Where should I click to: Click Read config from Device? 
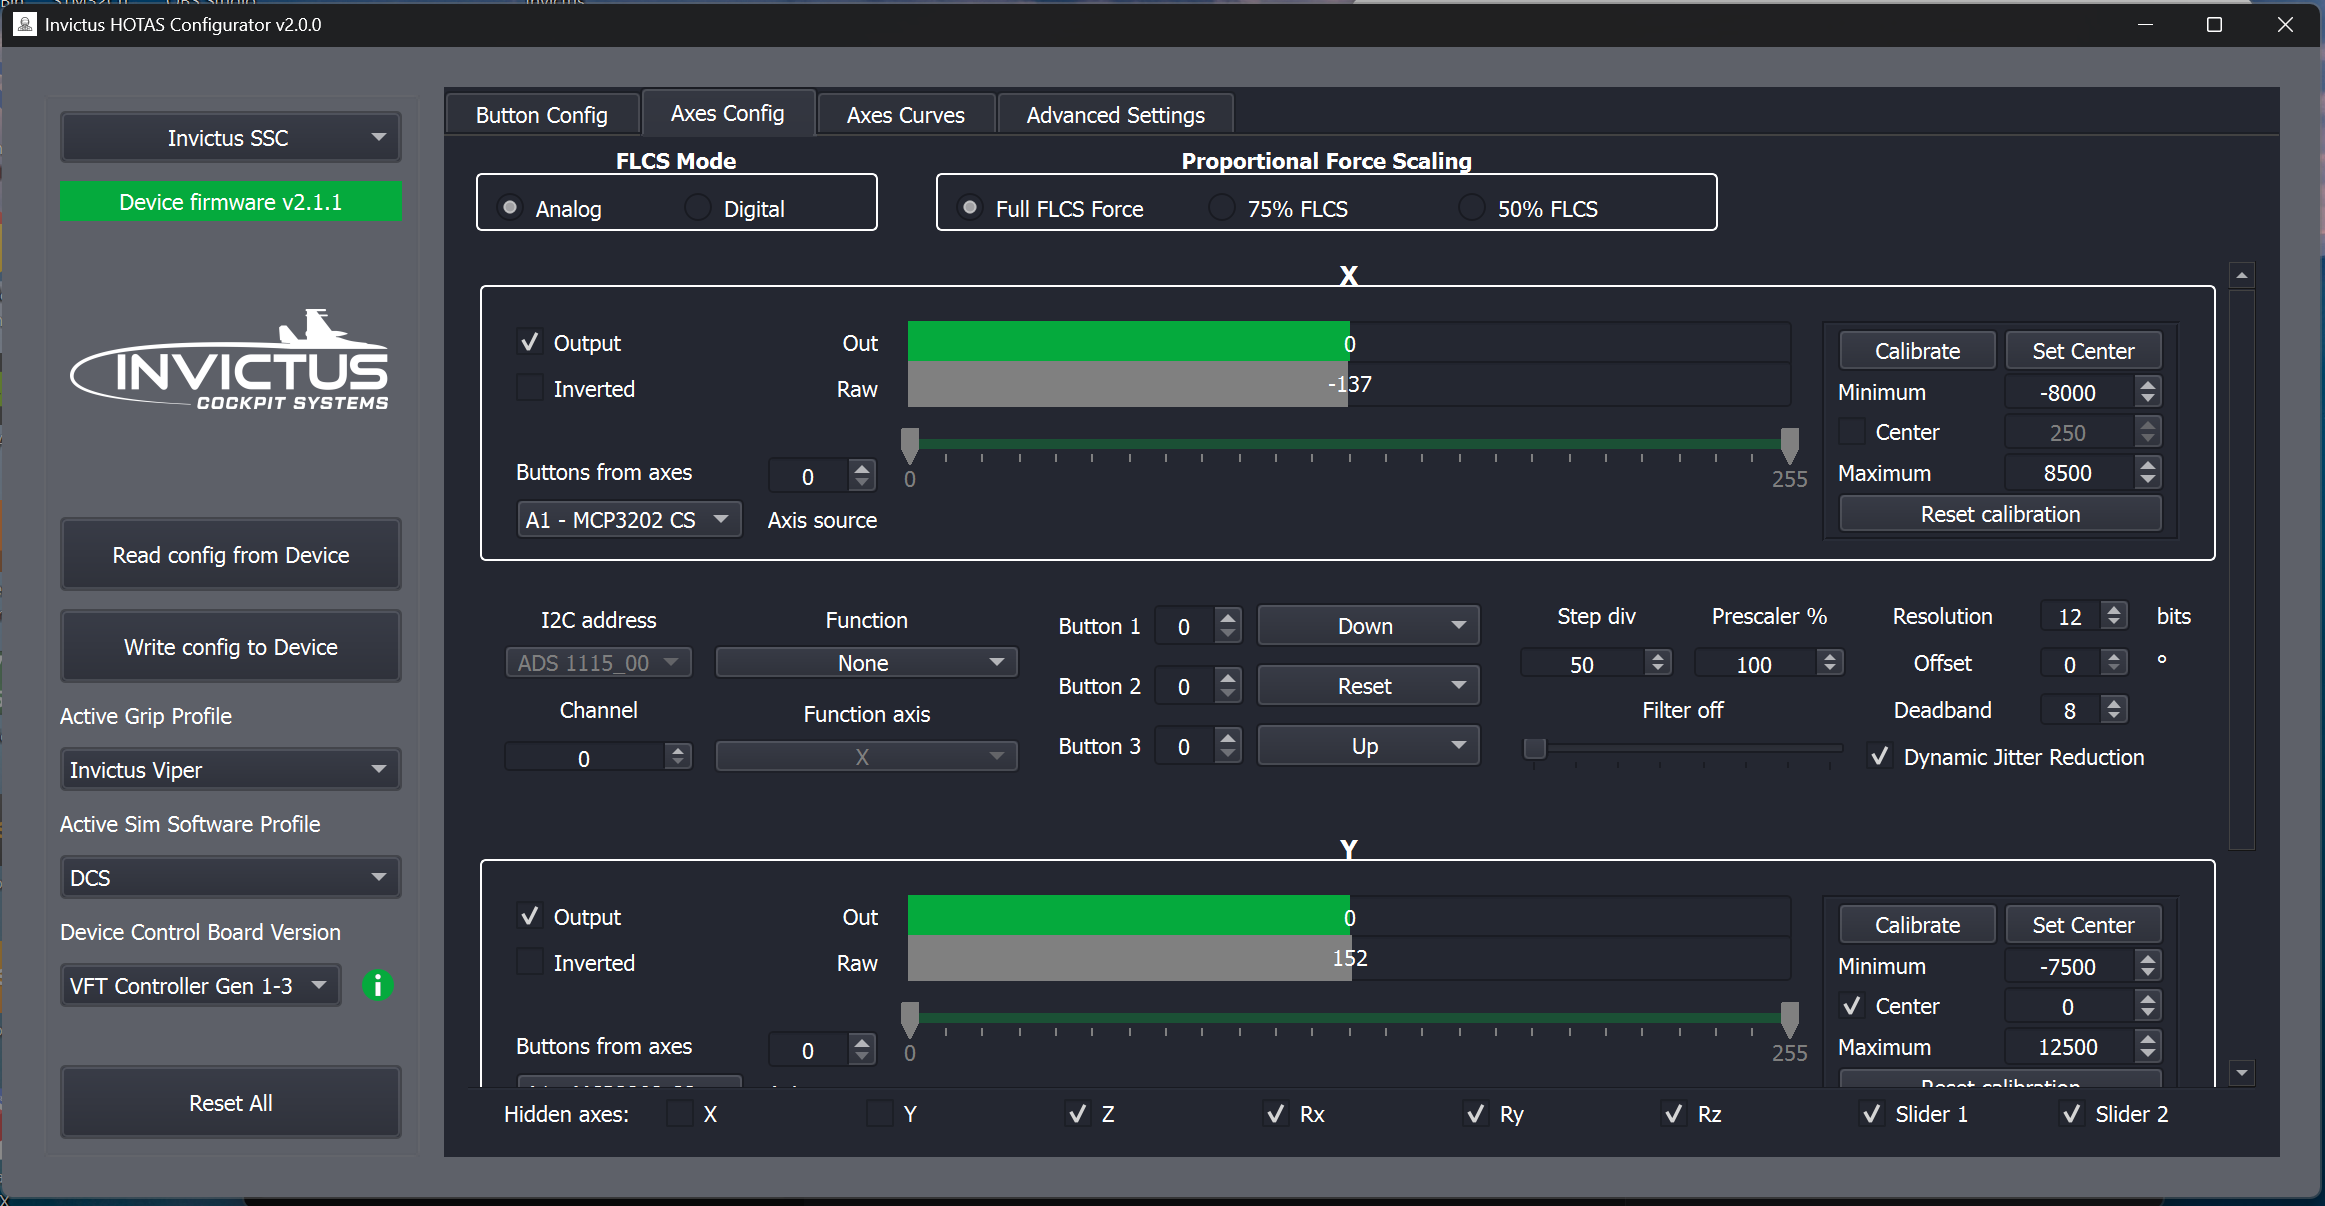230,555
